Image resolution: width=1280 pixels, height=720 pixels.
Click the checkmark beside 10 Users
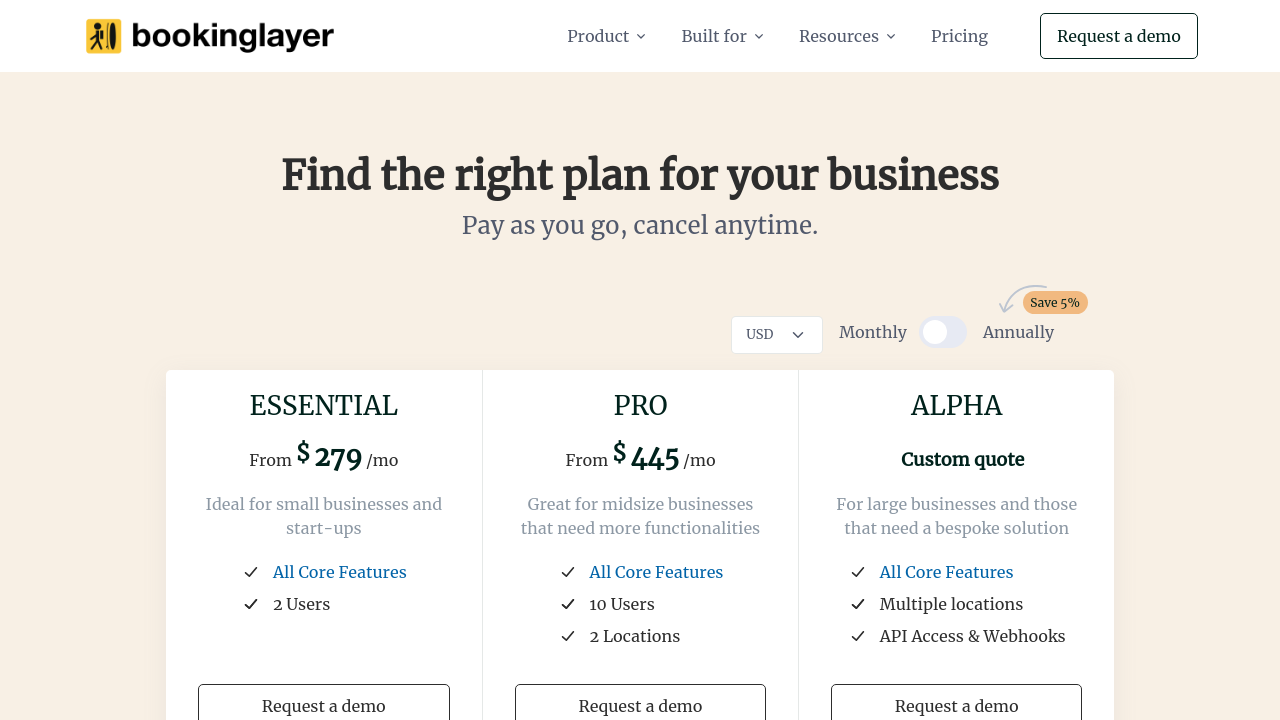568,604
